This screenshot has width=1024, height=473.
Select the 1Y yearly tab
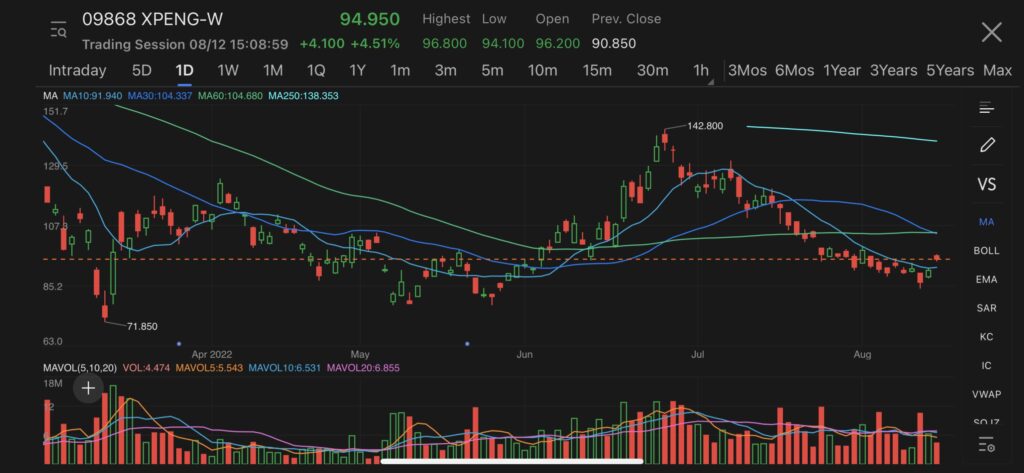(357, 71)
